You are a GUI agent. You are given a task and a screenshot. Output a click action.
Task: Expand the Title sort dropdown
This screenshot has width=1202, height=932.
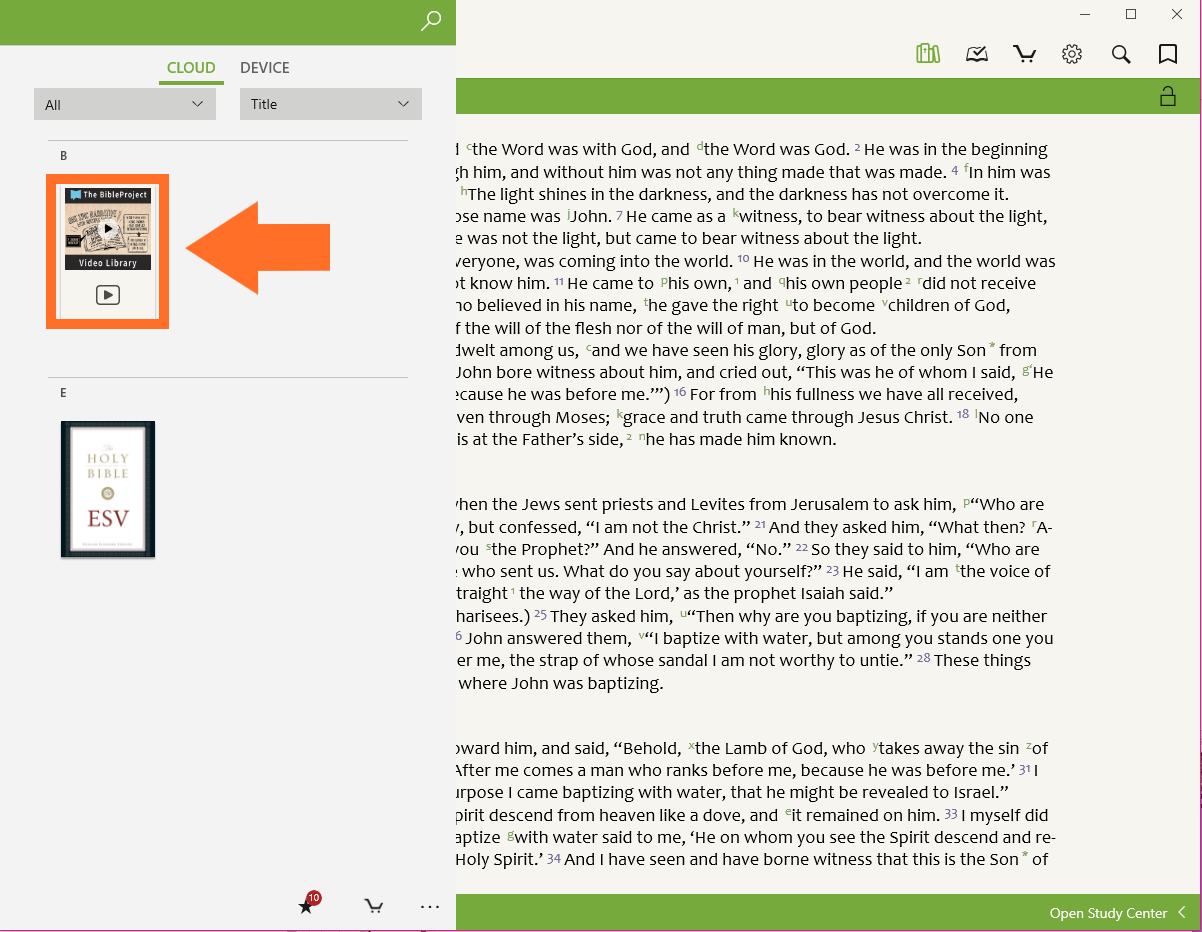pyautogui.click(x=330, y=104)
